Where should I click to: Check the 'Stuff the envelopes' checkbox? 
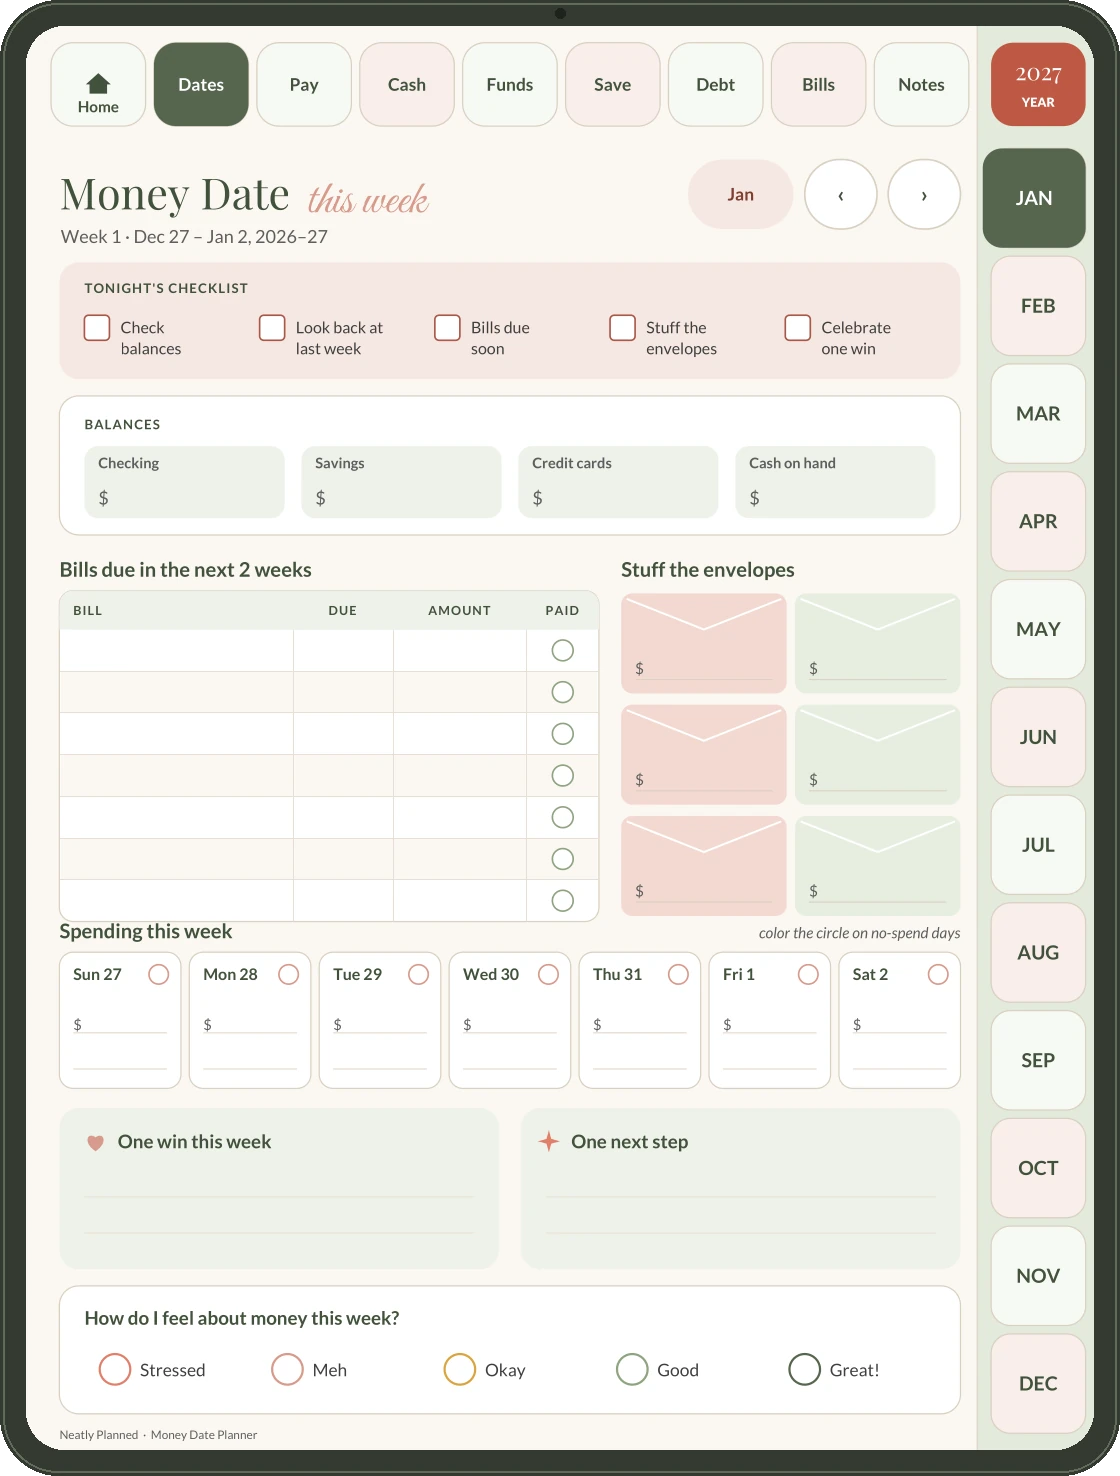click(x=623, y=328)
